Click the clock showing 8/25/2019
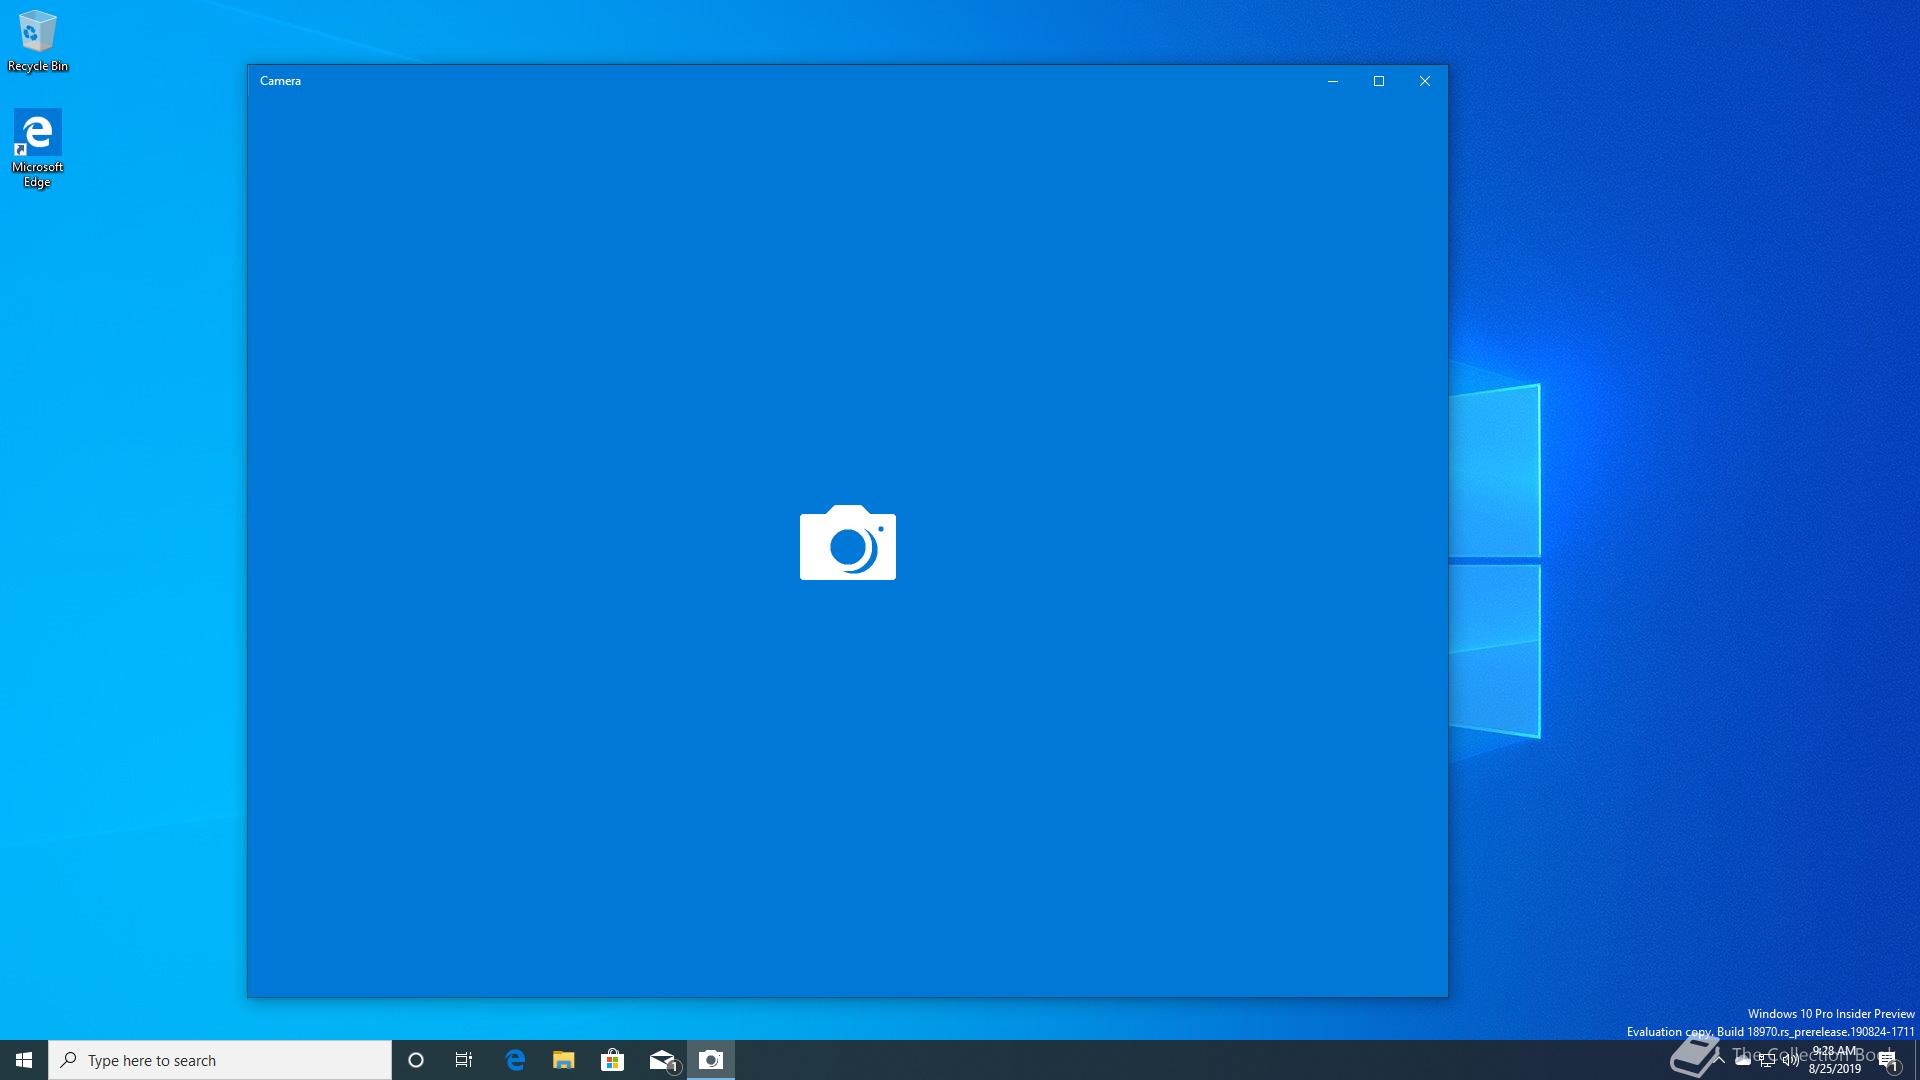Image resolution: width=1920 pixels, height=1080 pixels. click(x=1834, y=1060)
